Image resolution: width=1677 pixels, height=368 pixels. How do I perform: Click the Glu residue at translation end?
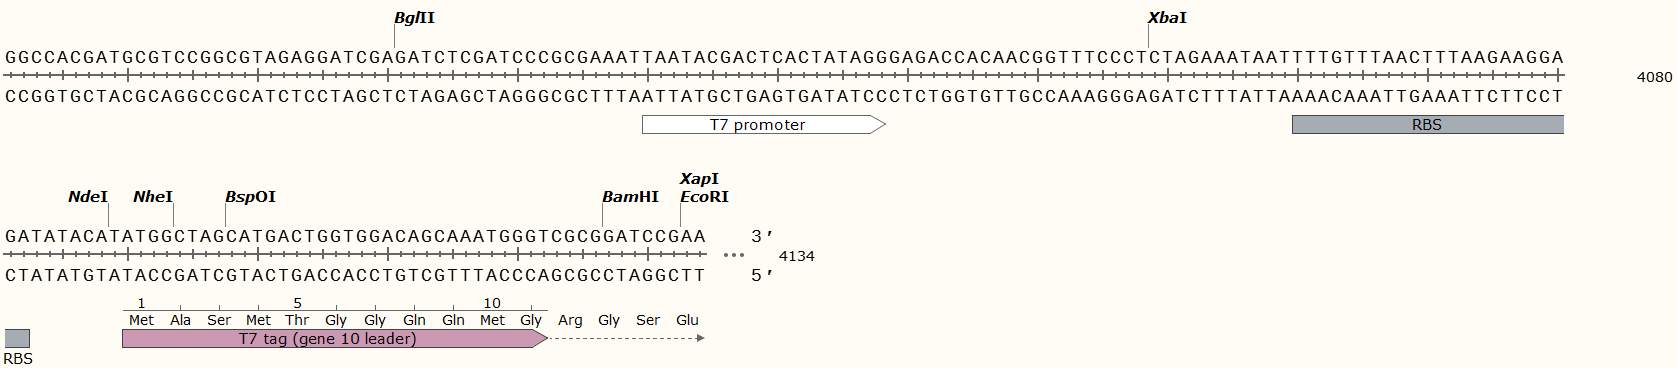(687, 320)
